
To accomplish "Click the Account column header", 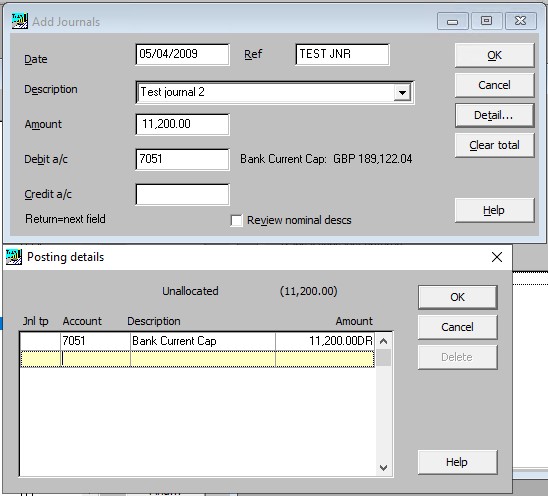I will pyautogui.click(x=82, y=321).
